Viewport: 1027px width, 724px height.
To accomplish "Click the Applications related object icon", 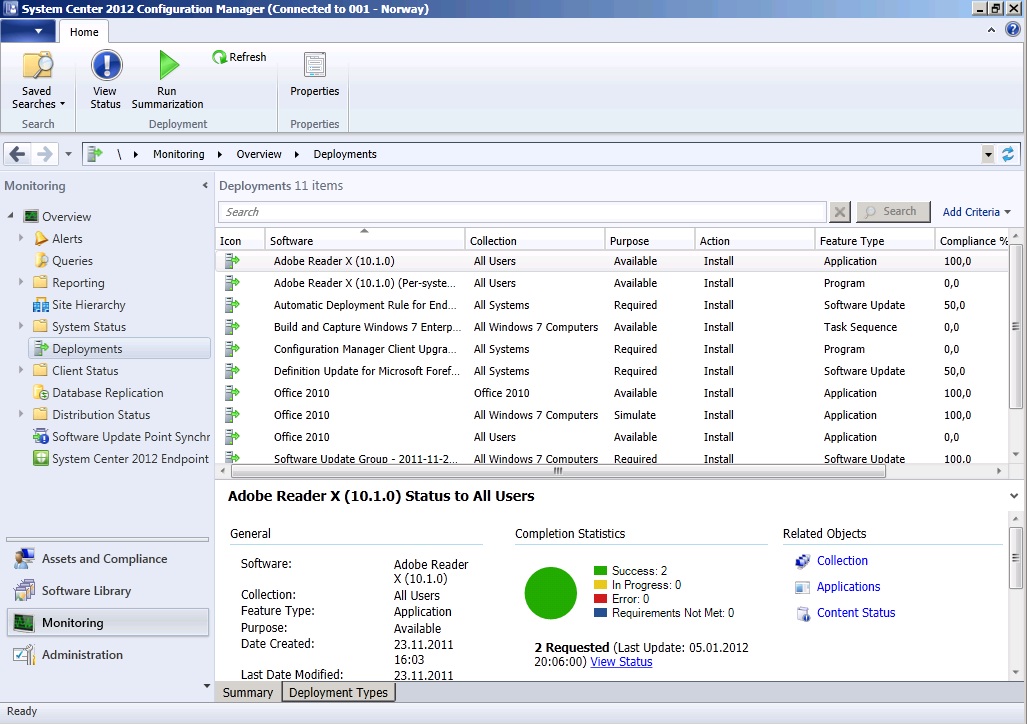I will pyautogui.click(x=802, y=587).
